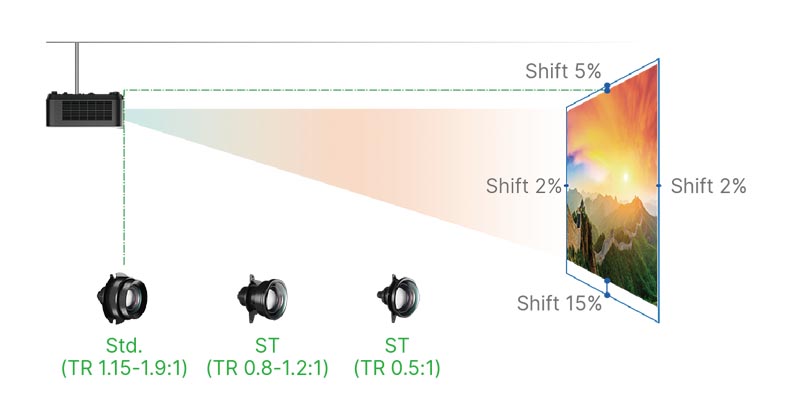Image resolution: width=790 pixels, height=416 pixels.
Task: Click the left Shift 2% label
Action: pyautogui.click(x=523, y=186)
